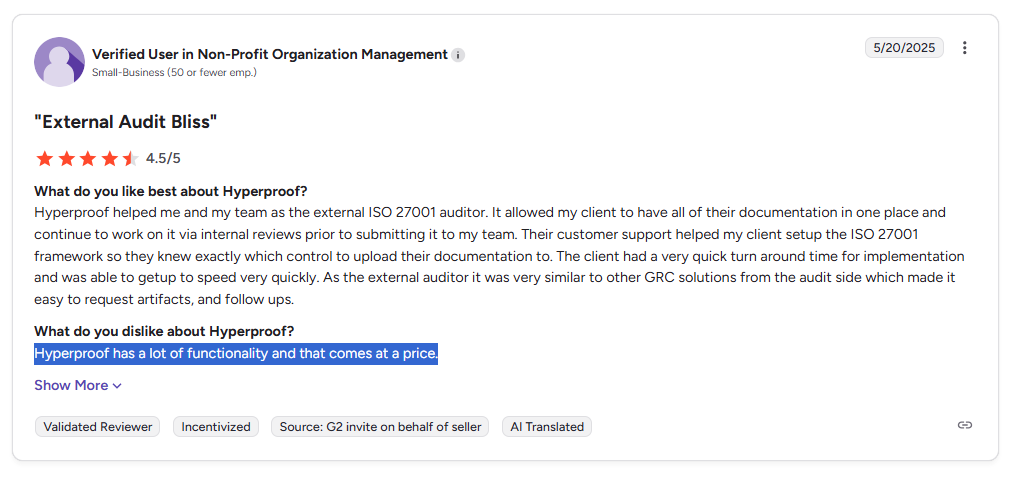This screenshot has width=1017, height=479.
Task: Click the Verified User in Non-Profit name
Action: [270, 54]
